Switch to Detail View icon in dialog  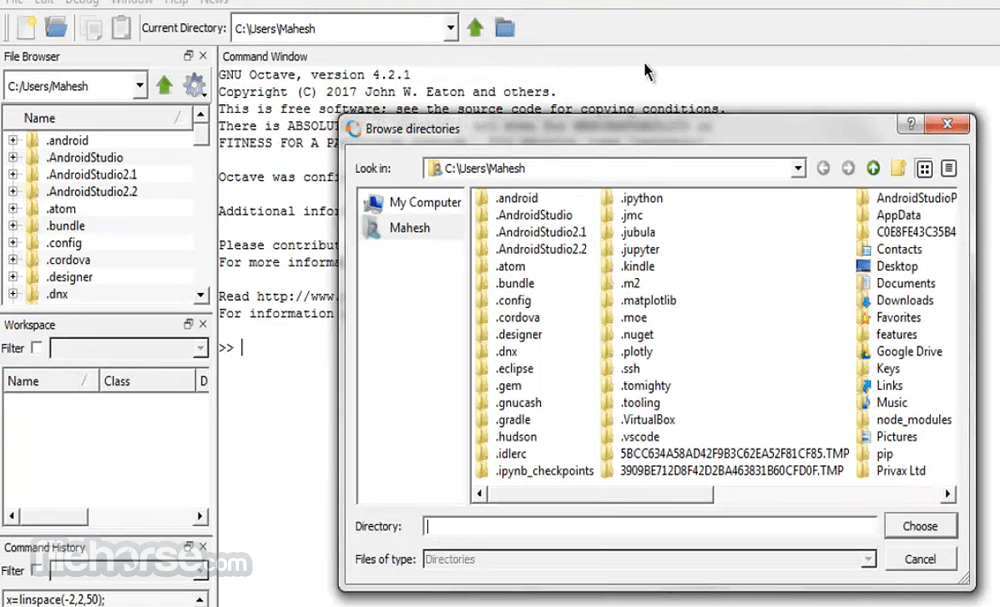[x=949, y=168]
